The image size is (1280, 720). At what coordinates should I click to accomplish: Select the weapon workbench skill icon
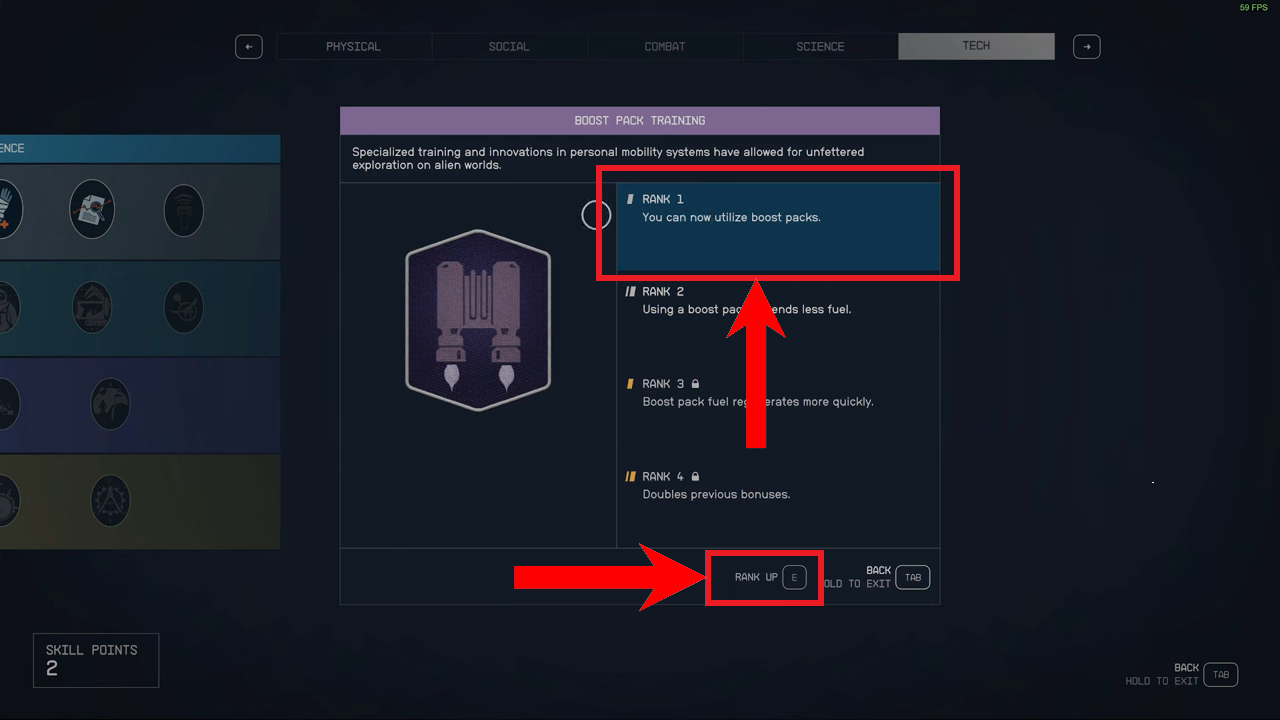tap(93, 307)
